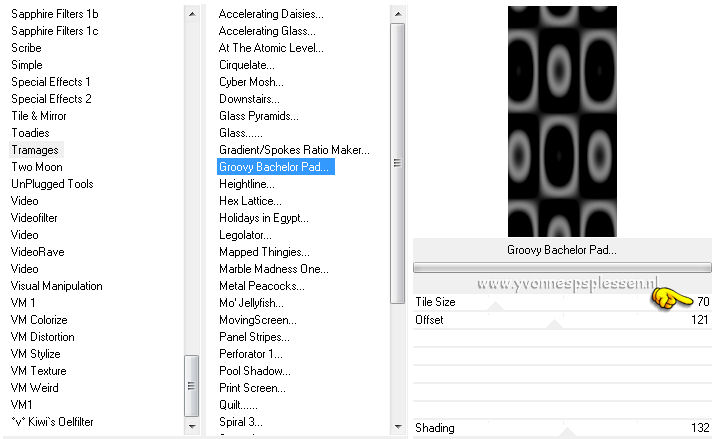
Task: Select the Videofilter category
Action: 34,218
